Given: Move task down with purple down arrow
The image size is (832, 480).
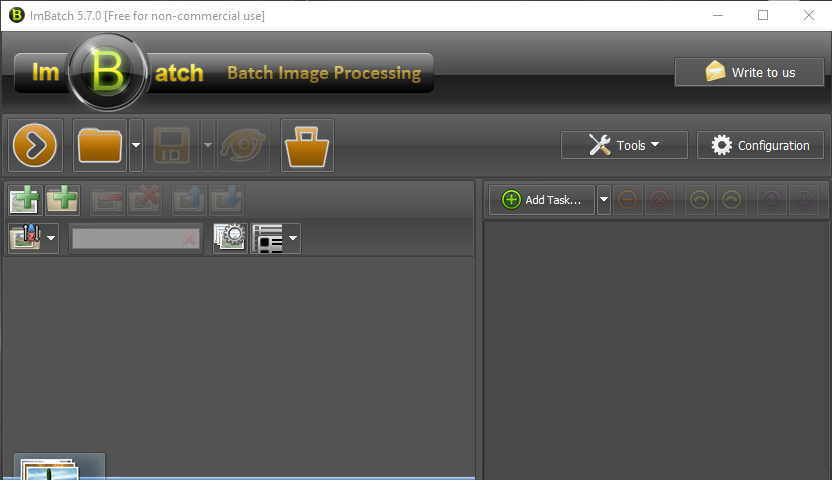Looking at the screenshot, I should (x=803, y=200).
